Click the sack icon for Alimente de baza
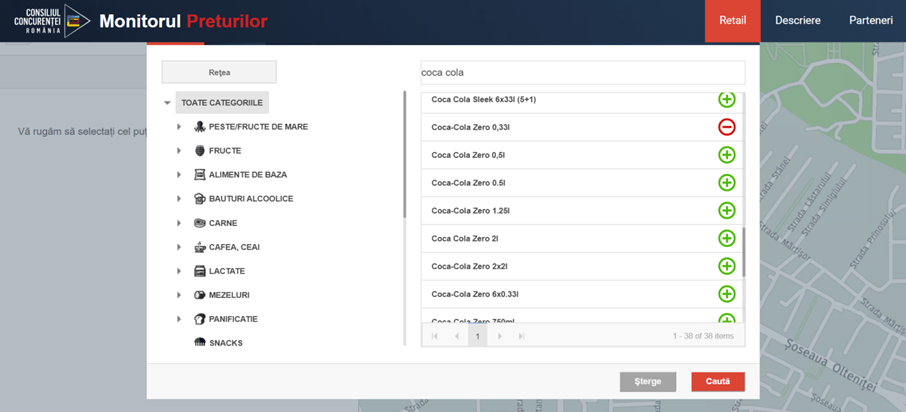 pos(199,175)
